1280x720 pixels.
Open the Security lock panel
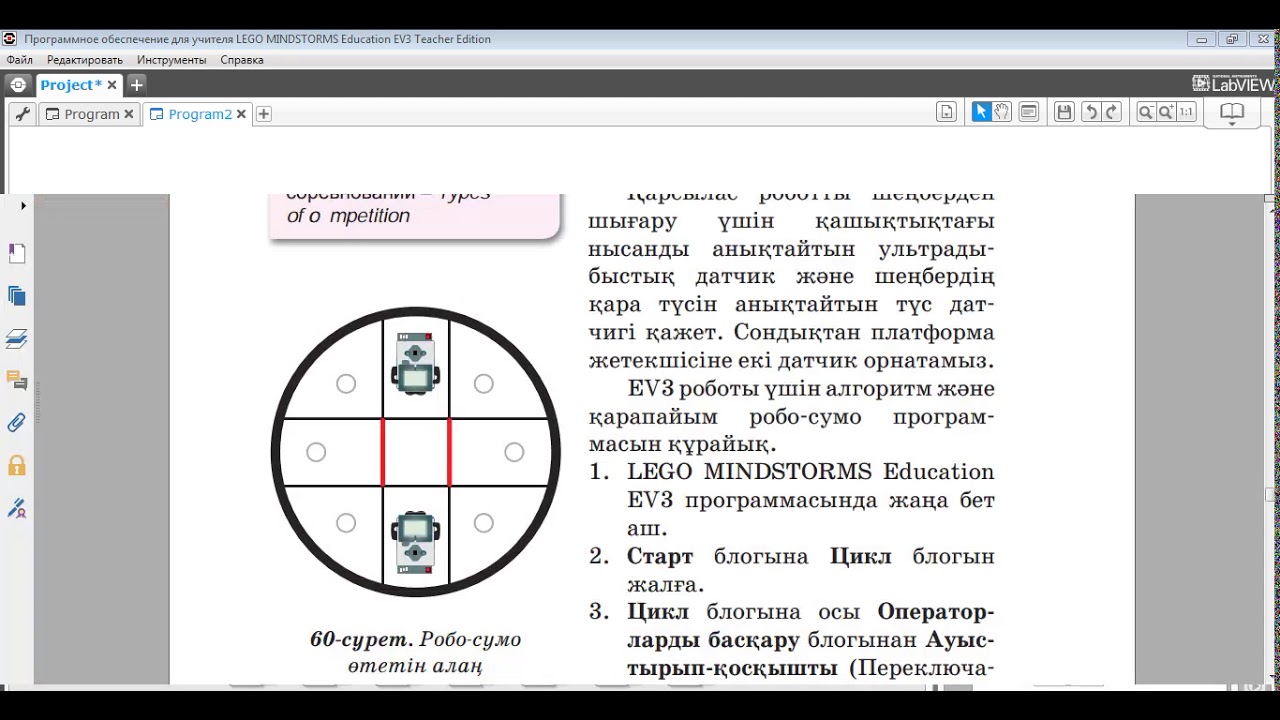(16, 465)
